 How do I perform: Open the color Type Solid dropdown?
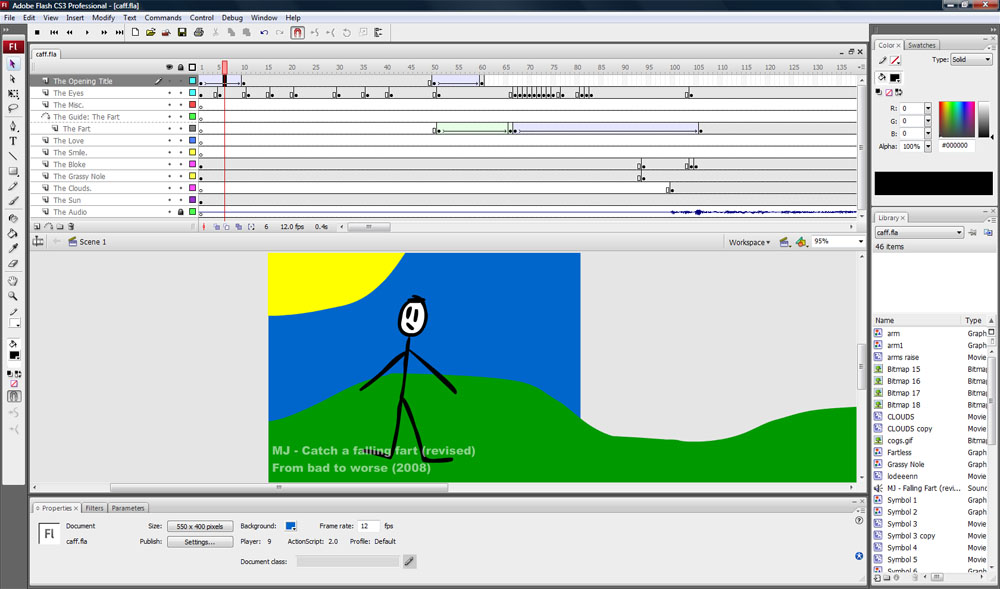(x=970, y=60)
